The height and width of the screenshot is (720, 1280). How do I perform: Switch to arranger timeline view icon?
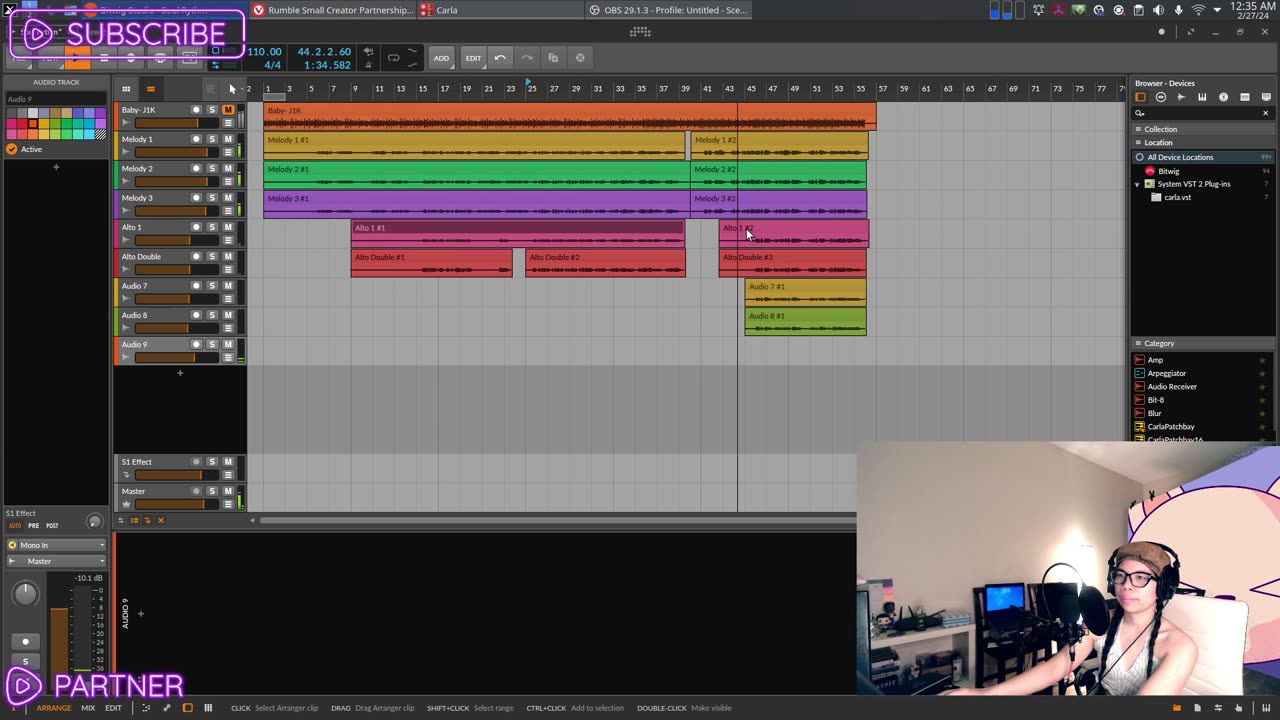(150, 89)
